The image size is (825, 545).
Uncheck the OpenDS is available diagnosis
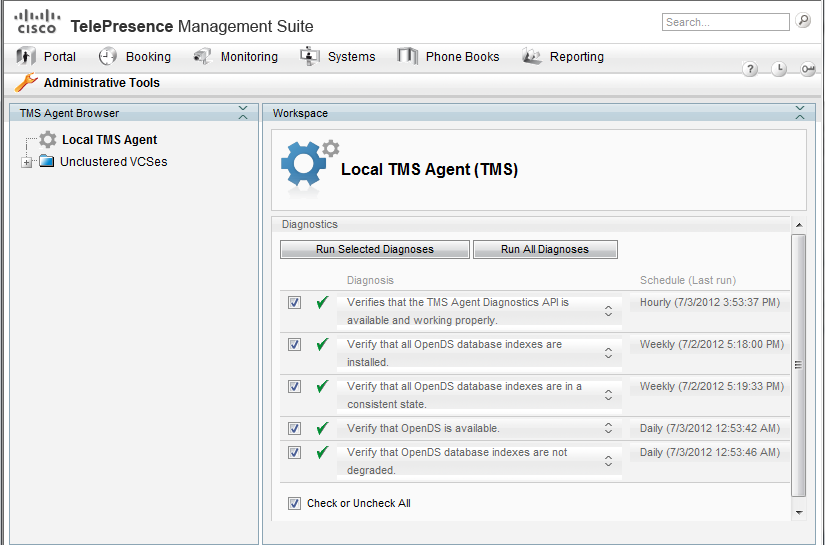coord(295,428)
